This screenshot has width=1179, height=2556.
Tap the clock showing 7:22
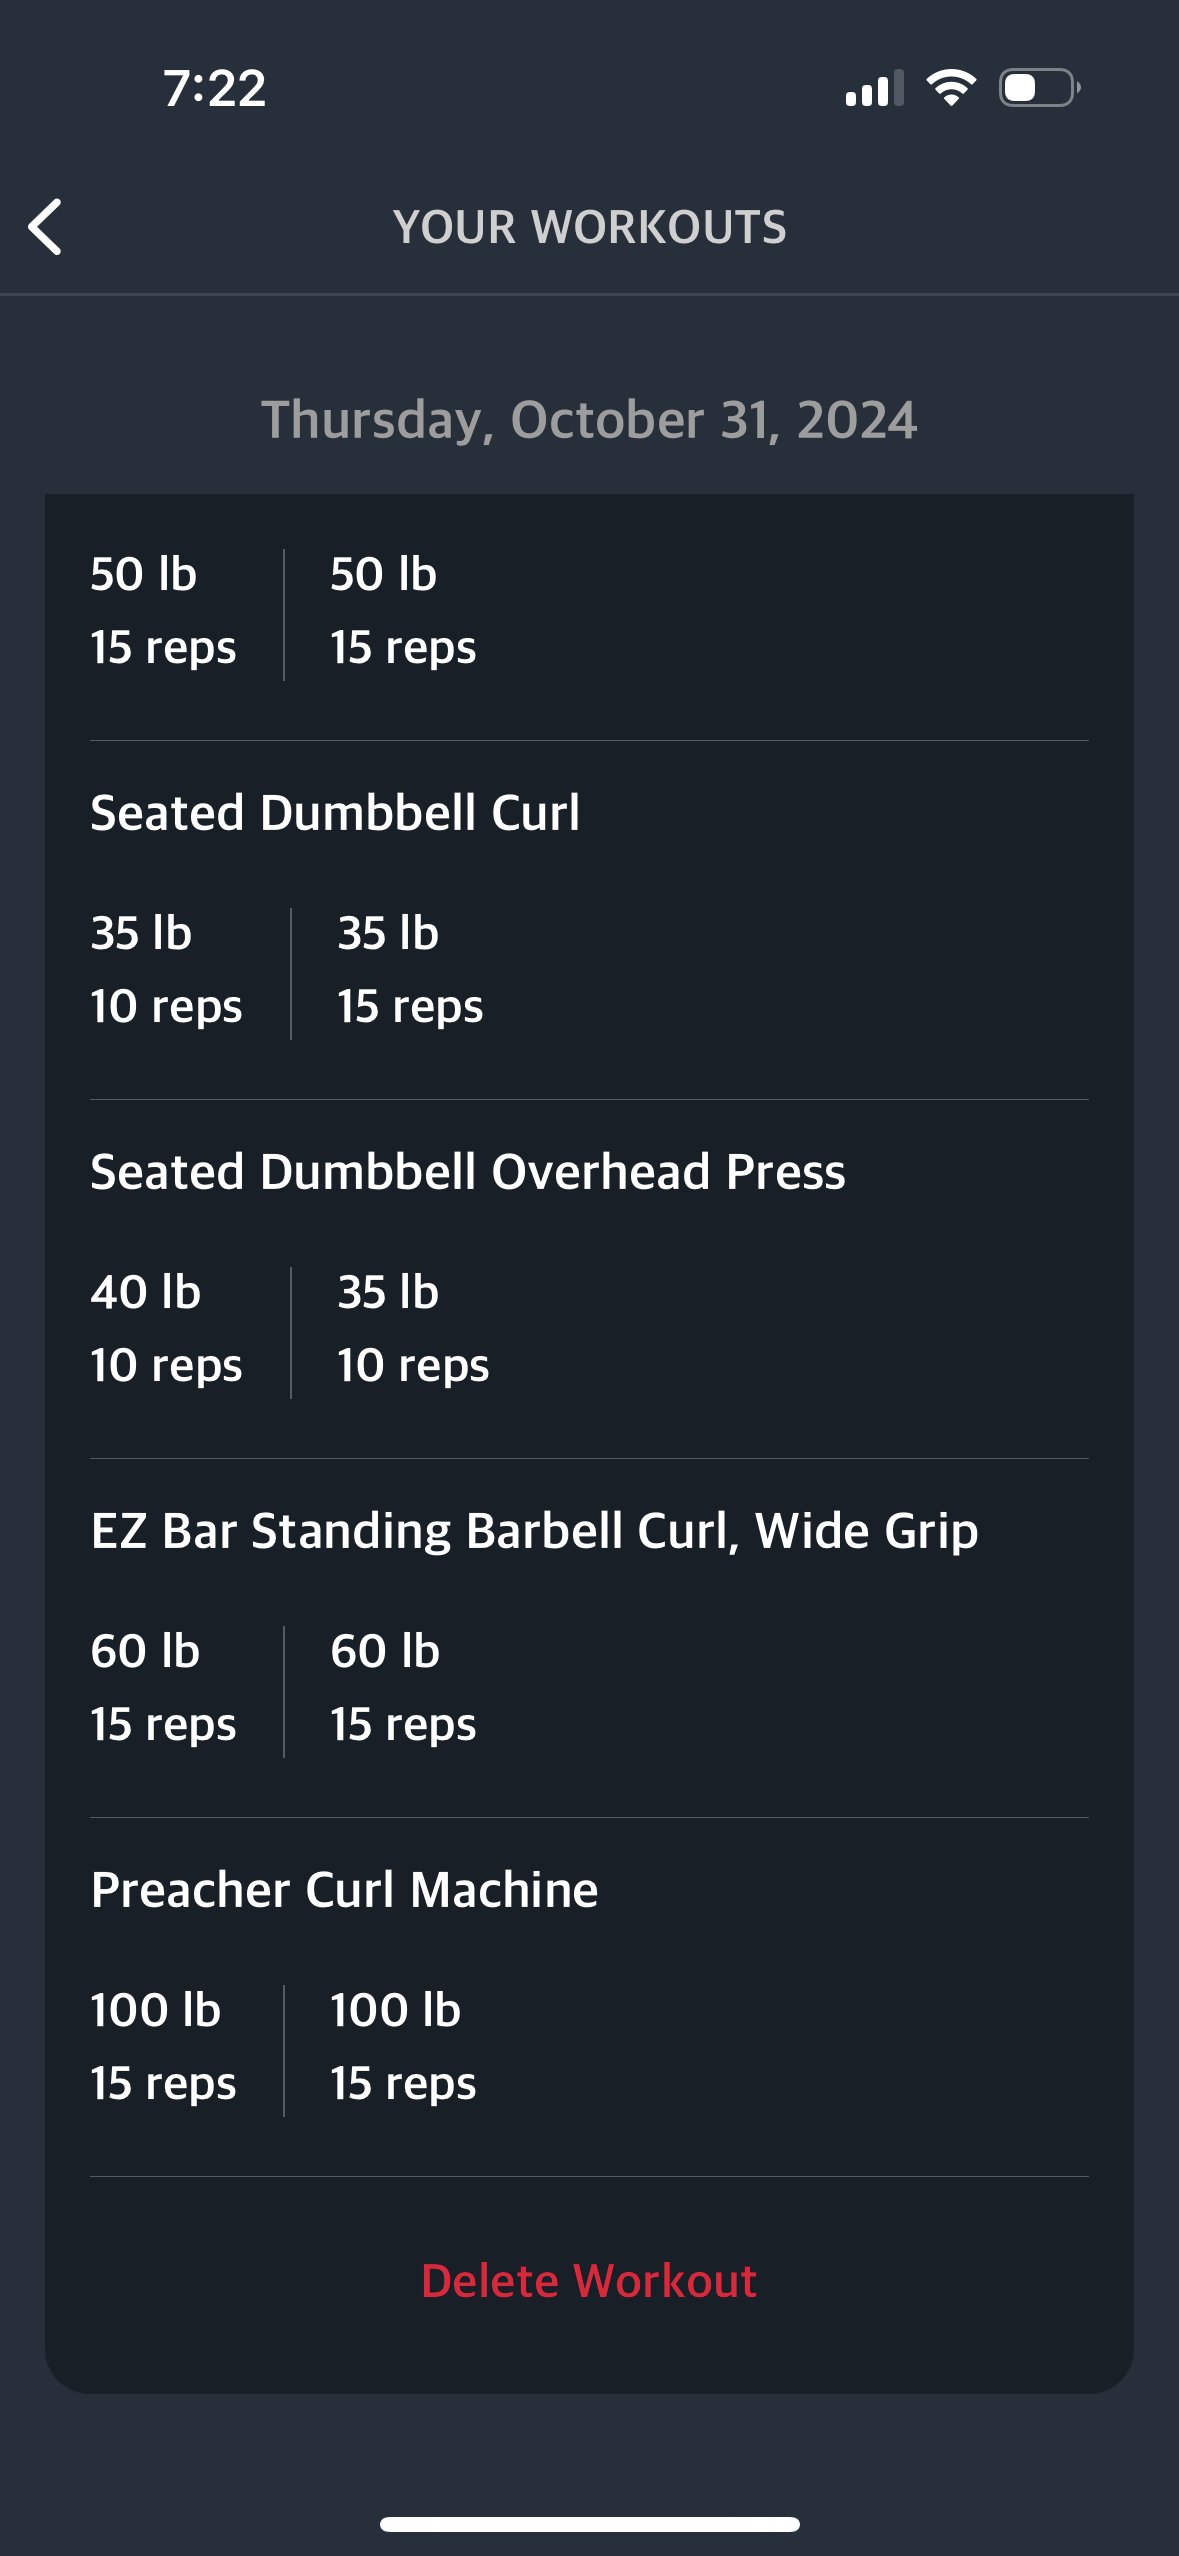[214, 88]
